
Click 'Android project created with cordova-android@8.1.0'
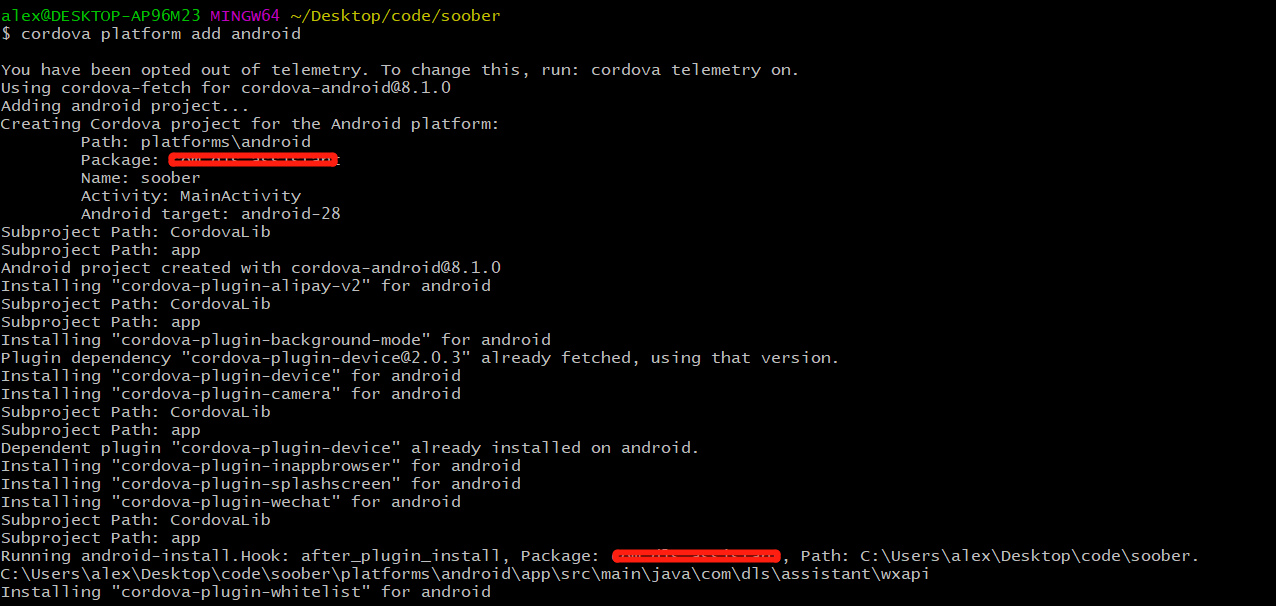pyautogui.click(x=251, y=268)
